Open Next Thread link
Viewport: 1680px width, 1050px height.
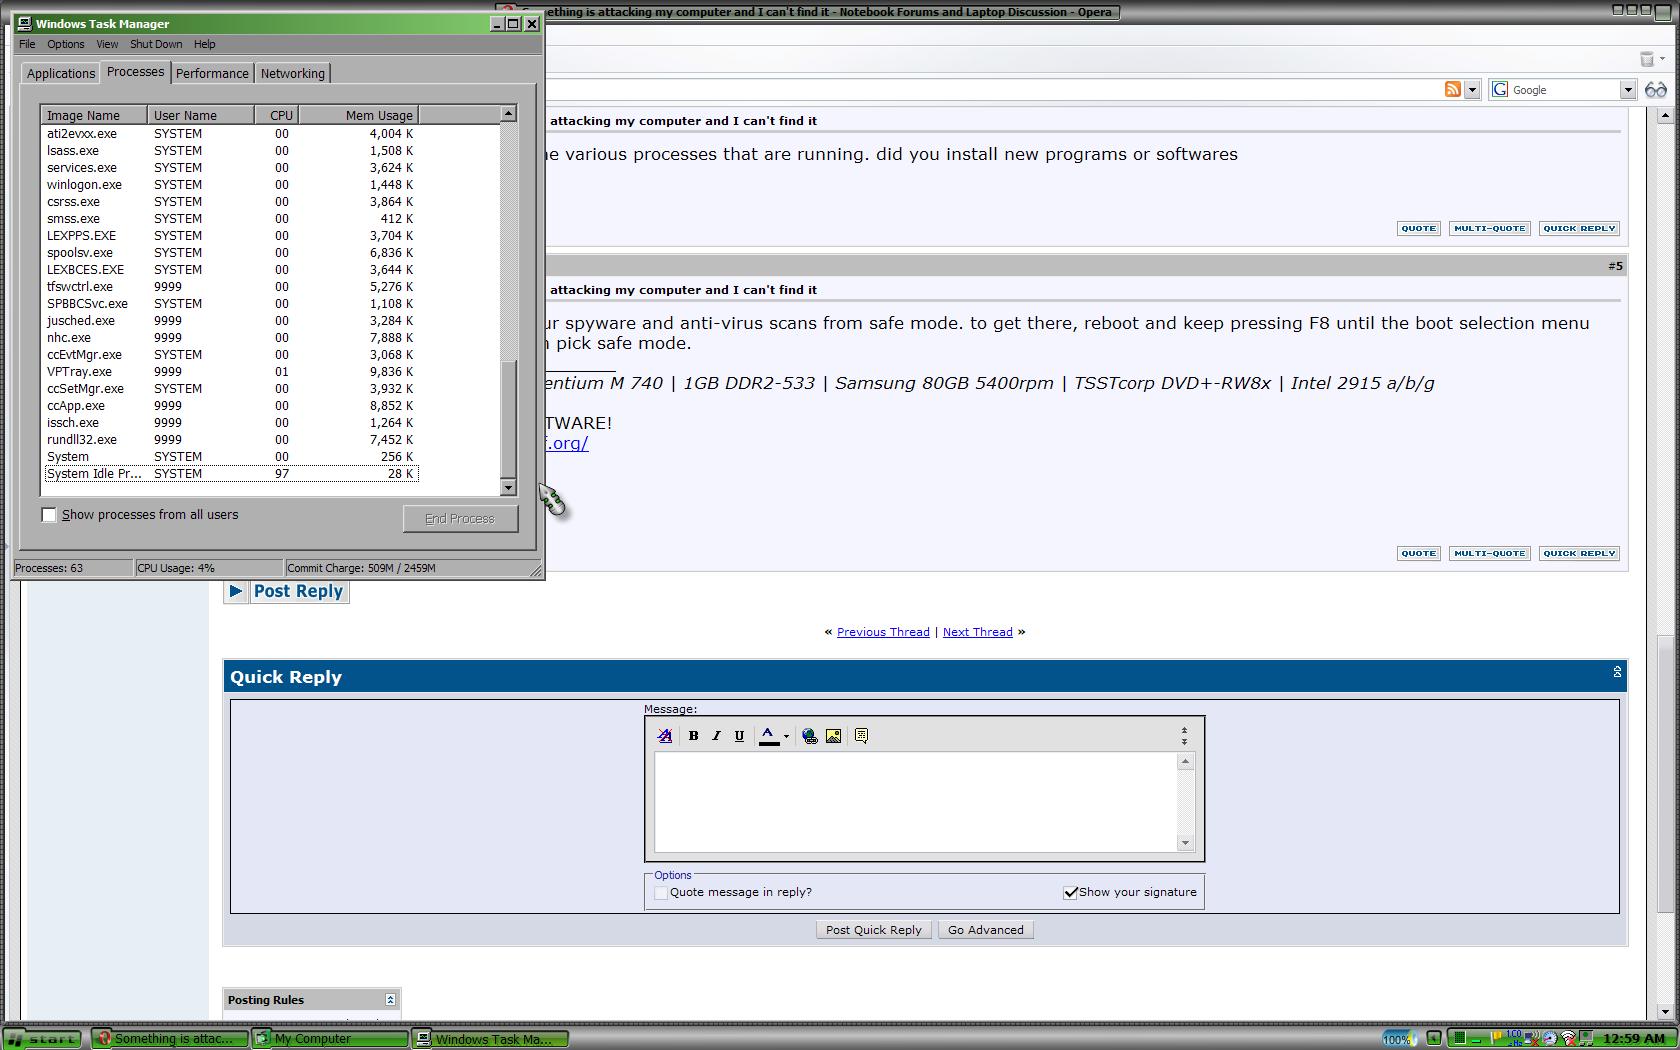coord(978,632)
